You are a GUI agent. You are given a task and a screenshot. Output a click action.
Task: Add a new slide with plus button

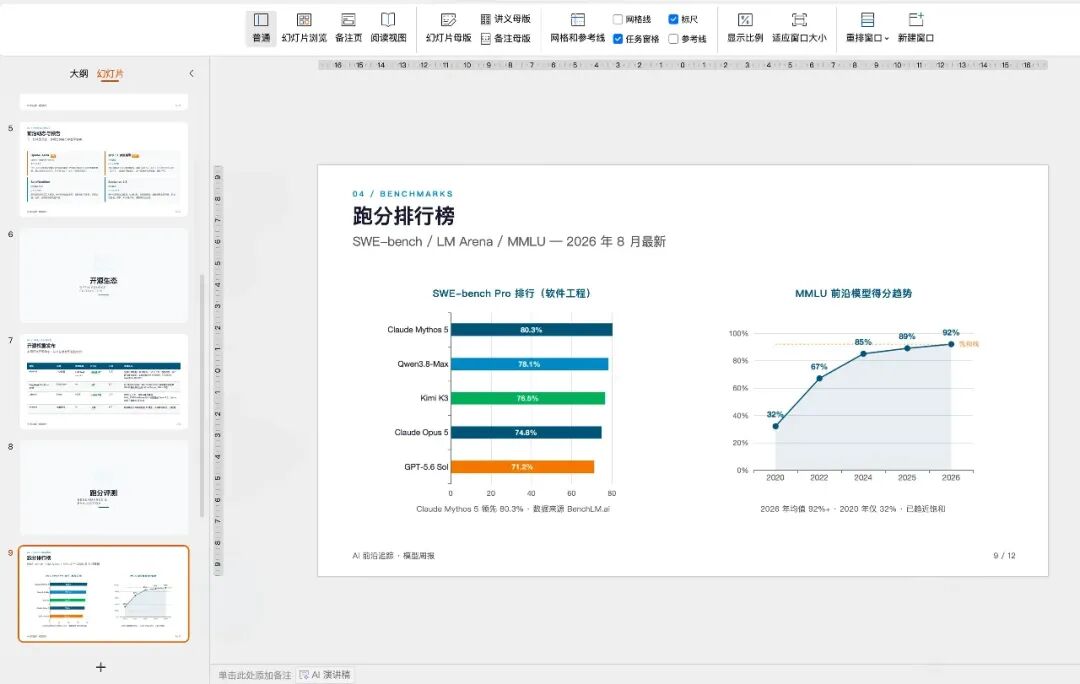tap(101, 667)
